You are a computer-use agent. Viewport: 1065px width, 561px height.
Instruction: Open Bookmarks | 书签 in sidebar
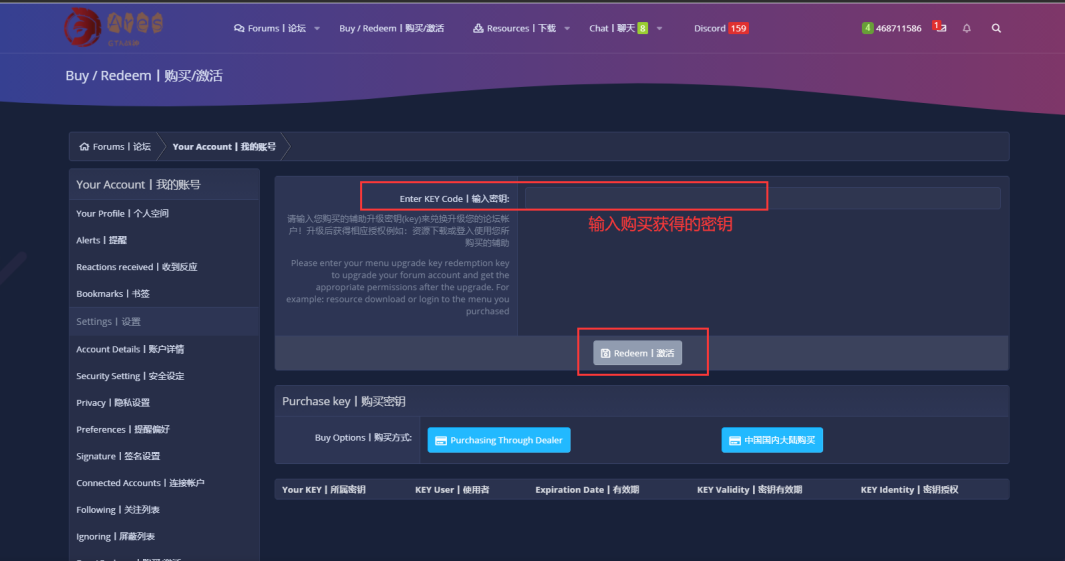pos(113,293)
